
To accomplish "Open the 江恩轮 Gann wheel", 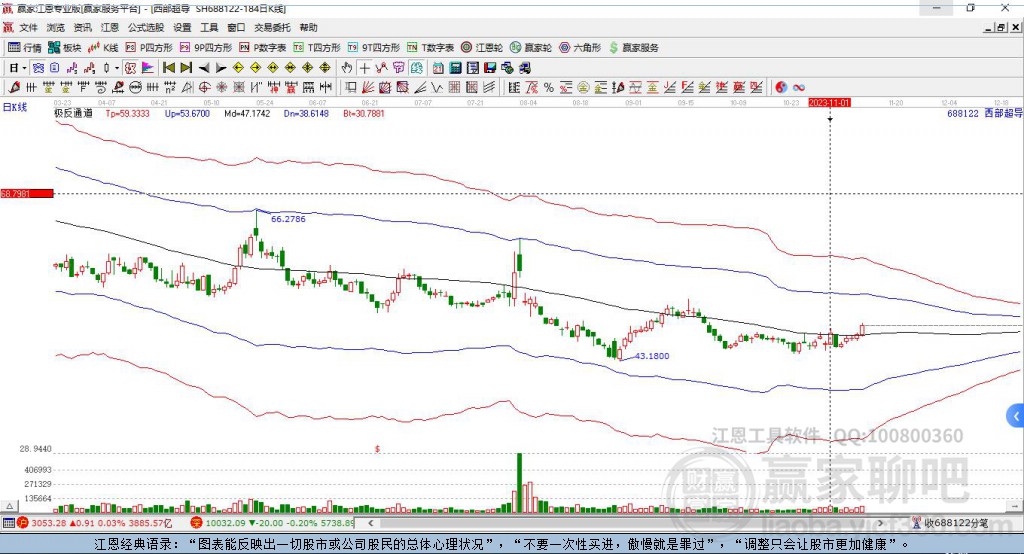I will (482, 48).
